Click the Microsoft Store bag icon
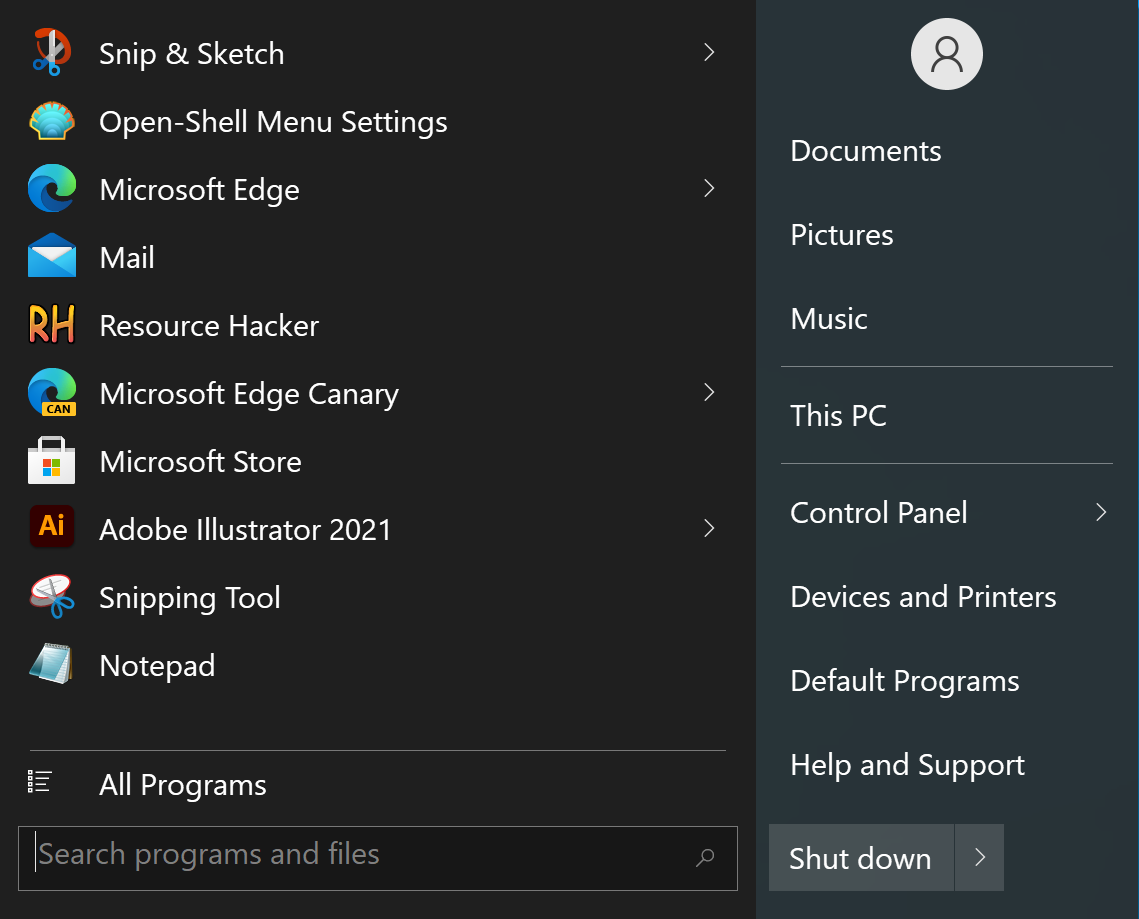Screen dimensions: 1139x919 click(52, 460)
